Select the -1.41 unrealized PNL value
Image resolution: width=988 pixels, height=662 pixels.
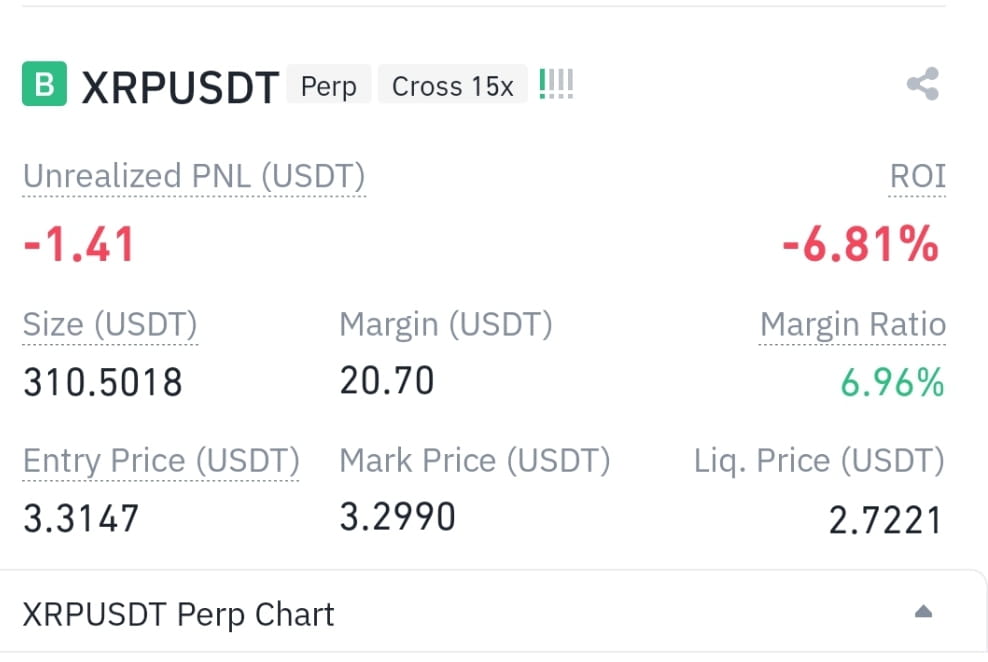(x=79, y=244)
